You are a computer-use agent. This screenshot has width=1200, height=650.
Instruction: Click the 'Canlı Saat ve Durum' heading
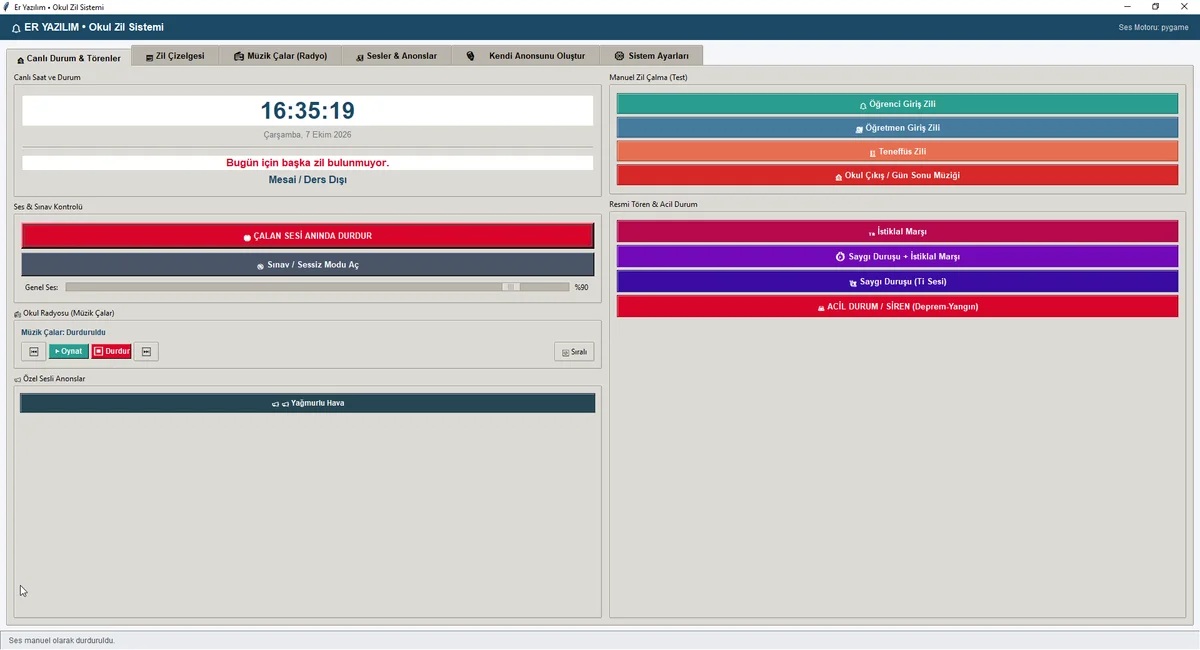click(47, 77)
